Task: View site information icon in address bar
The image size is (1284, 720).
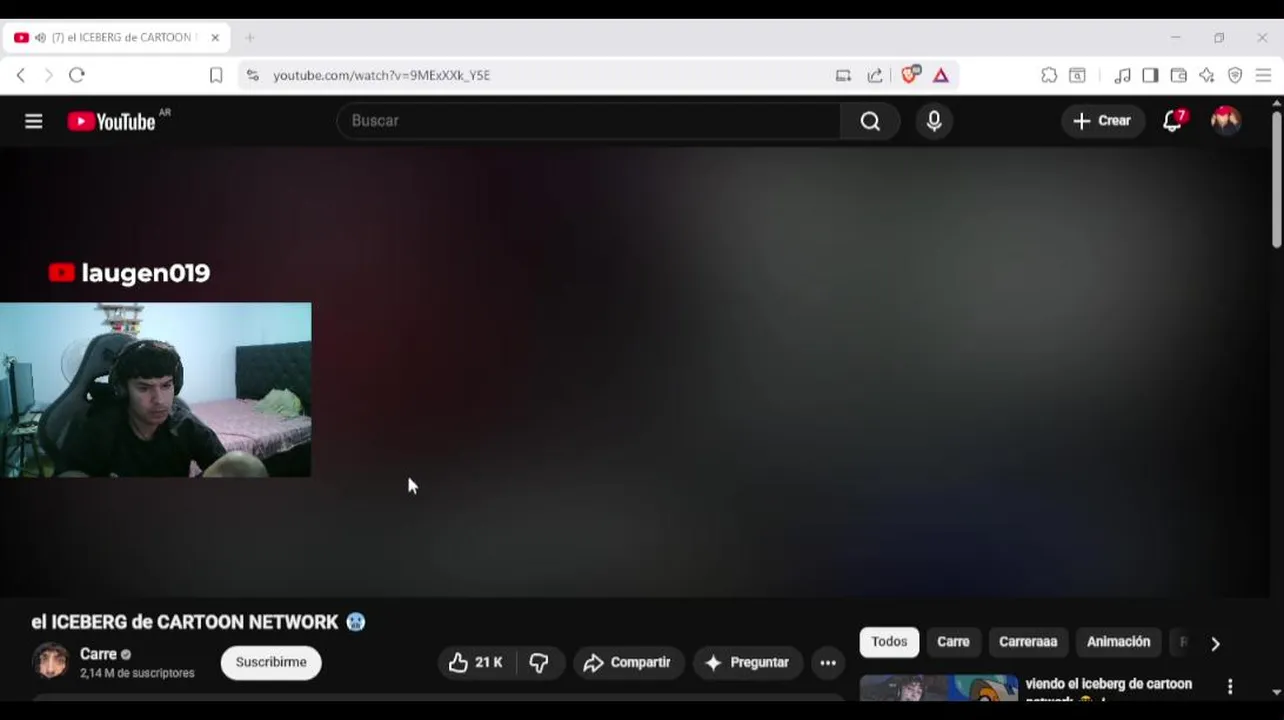Action: [252, 75]
